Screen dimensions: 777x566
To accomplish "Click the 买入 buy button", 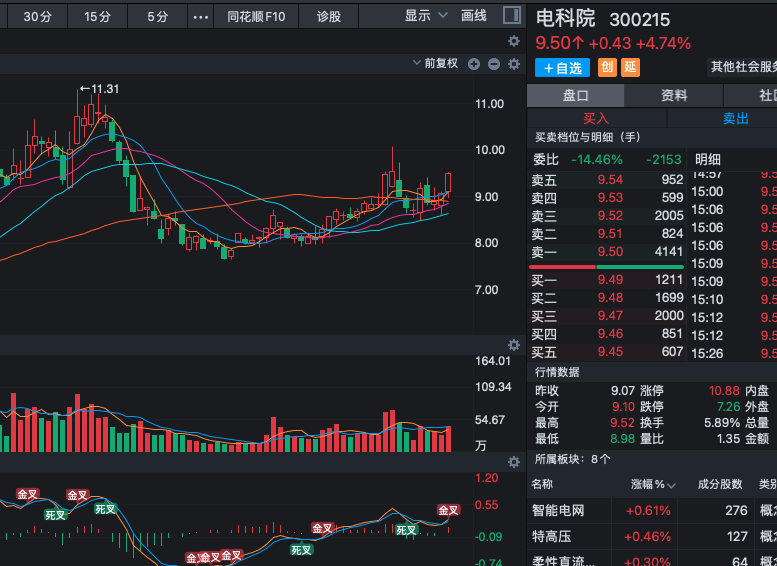I will pos(596,118).
